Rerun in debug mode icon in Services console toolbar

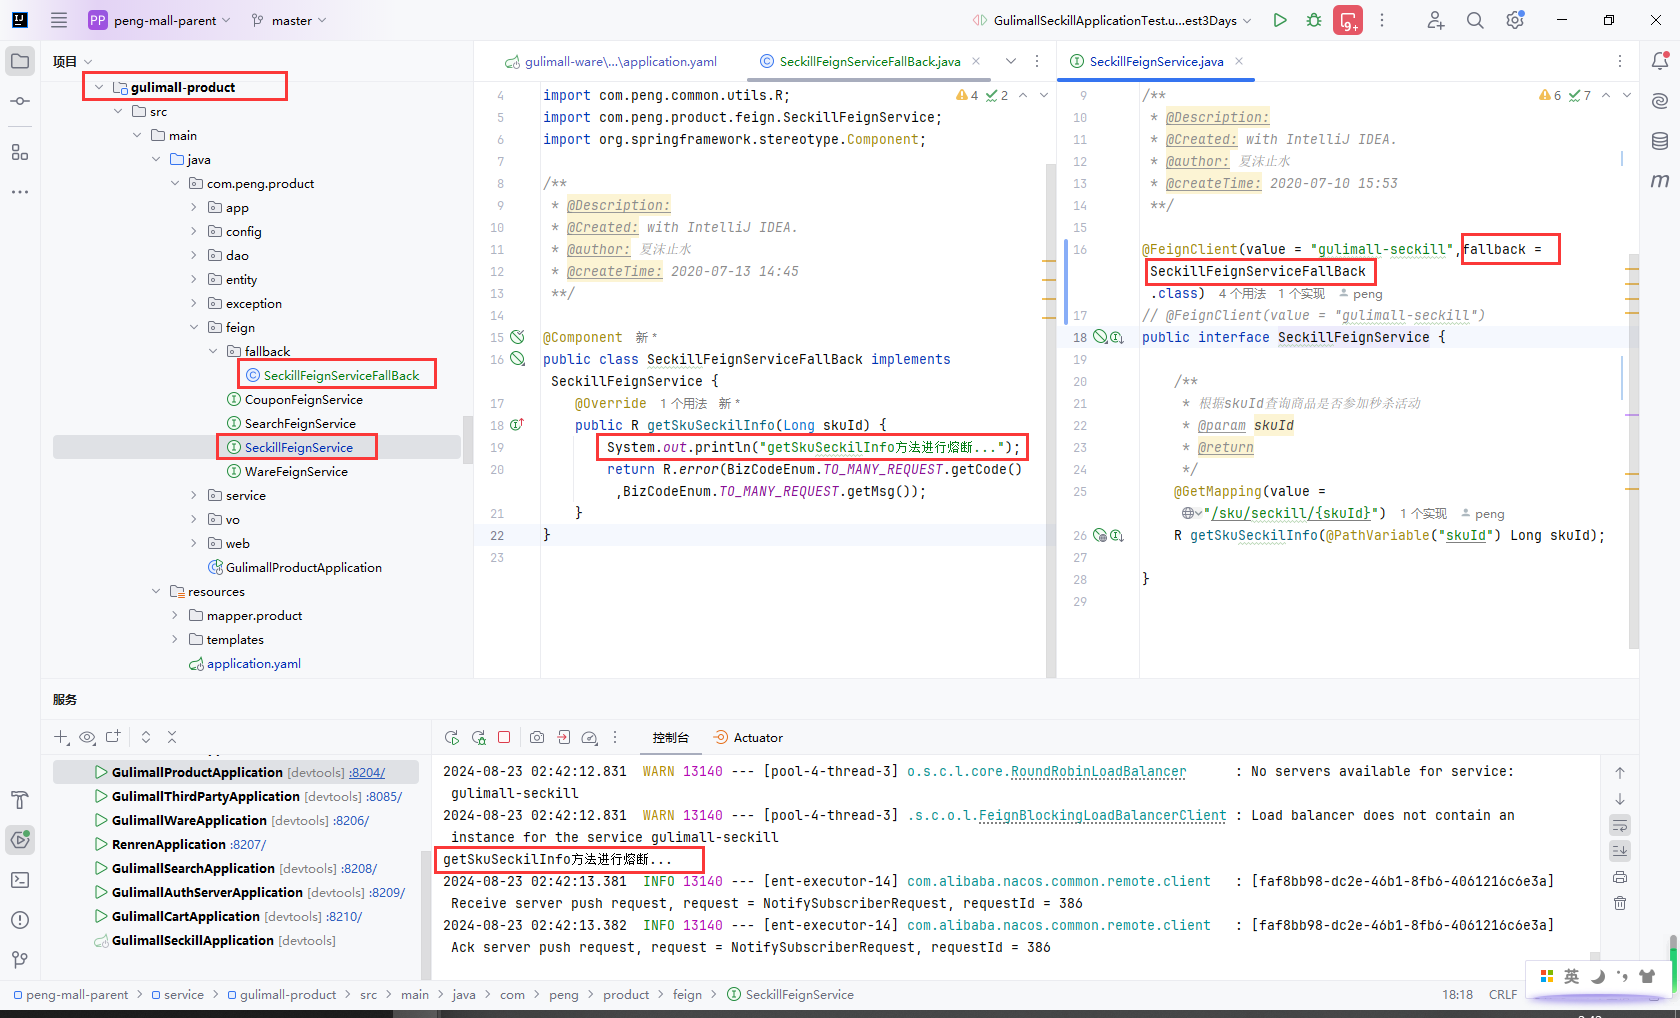click(479, 737)
